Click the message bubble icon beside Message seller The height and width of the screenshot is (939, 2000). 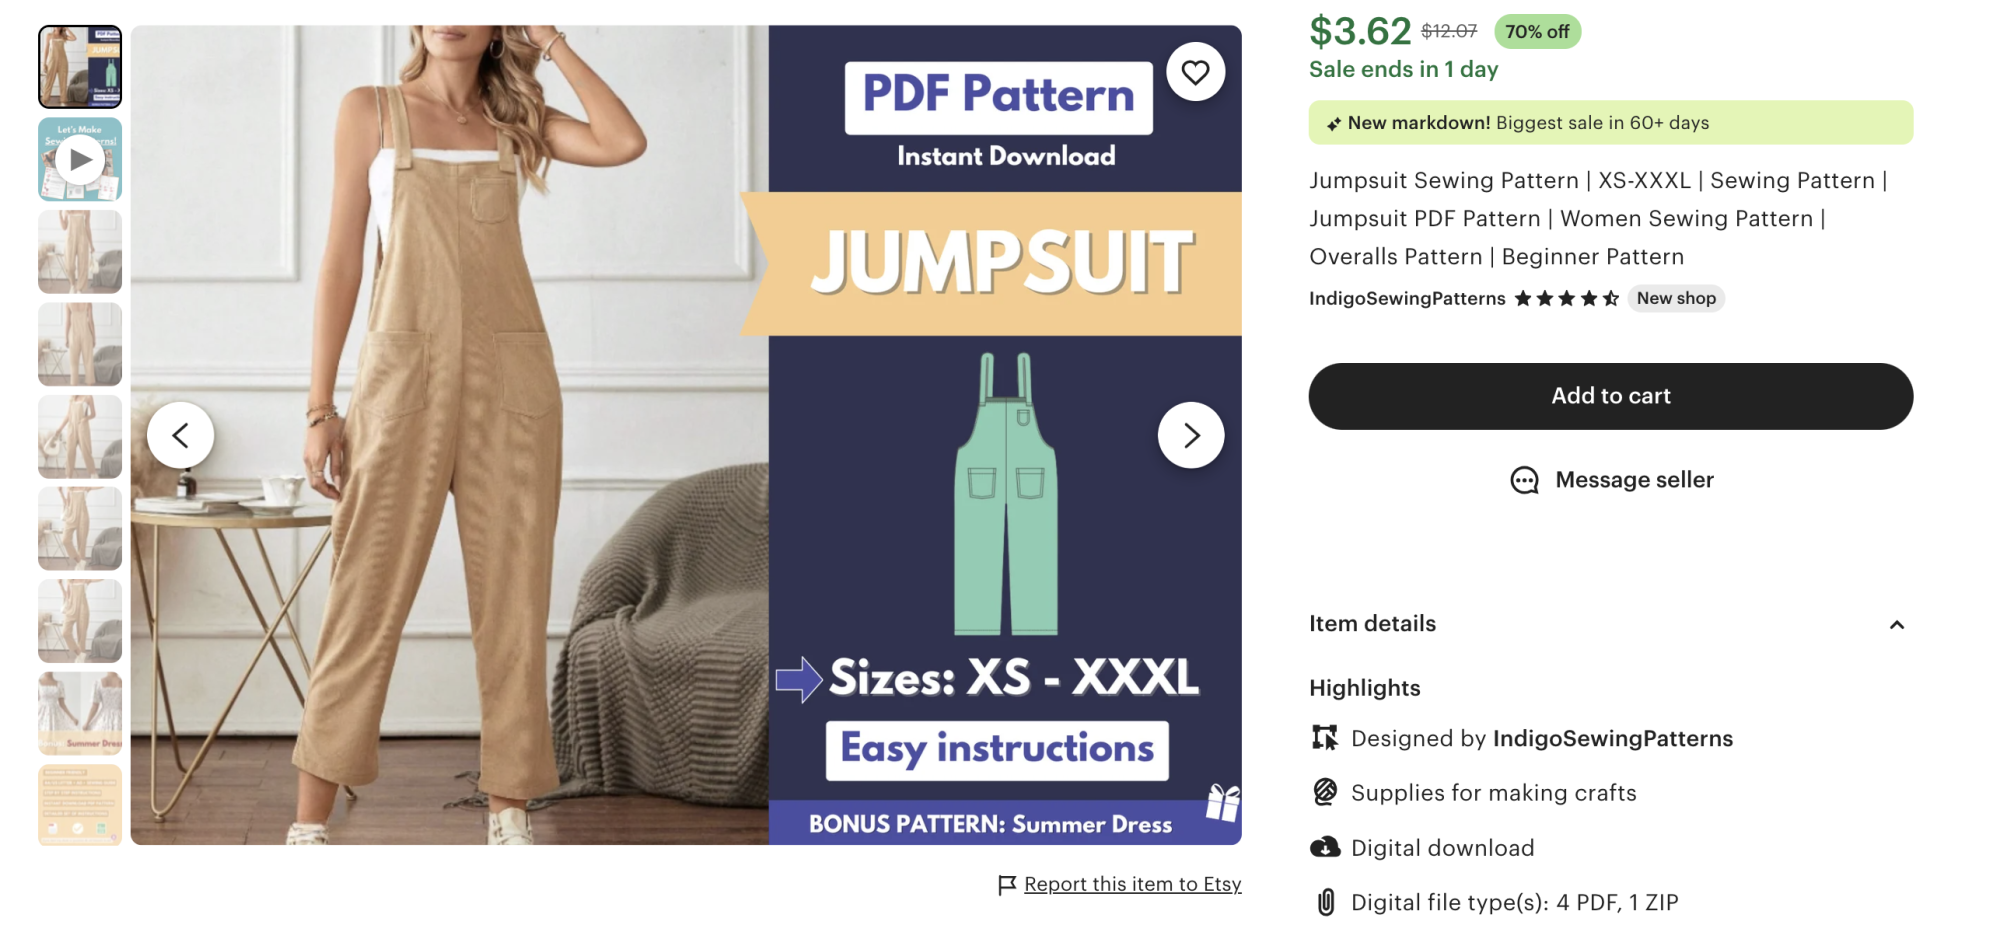[1524, 481]
